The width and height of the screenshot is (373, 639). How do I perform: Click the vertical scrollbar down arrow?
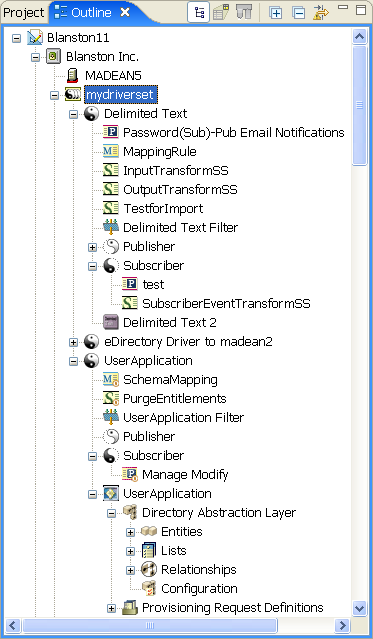(x=359, y=609)
